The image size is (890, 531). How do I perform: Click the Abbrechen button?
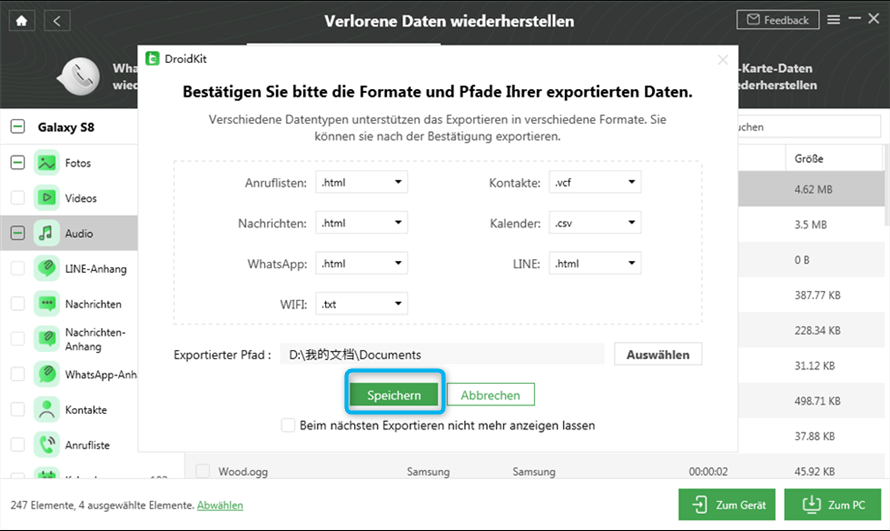tap(490, 395)
